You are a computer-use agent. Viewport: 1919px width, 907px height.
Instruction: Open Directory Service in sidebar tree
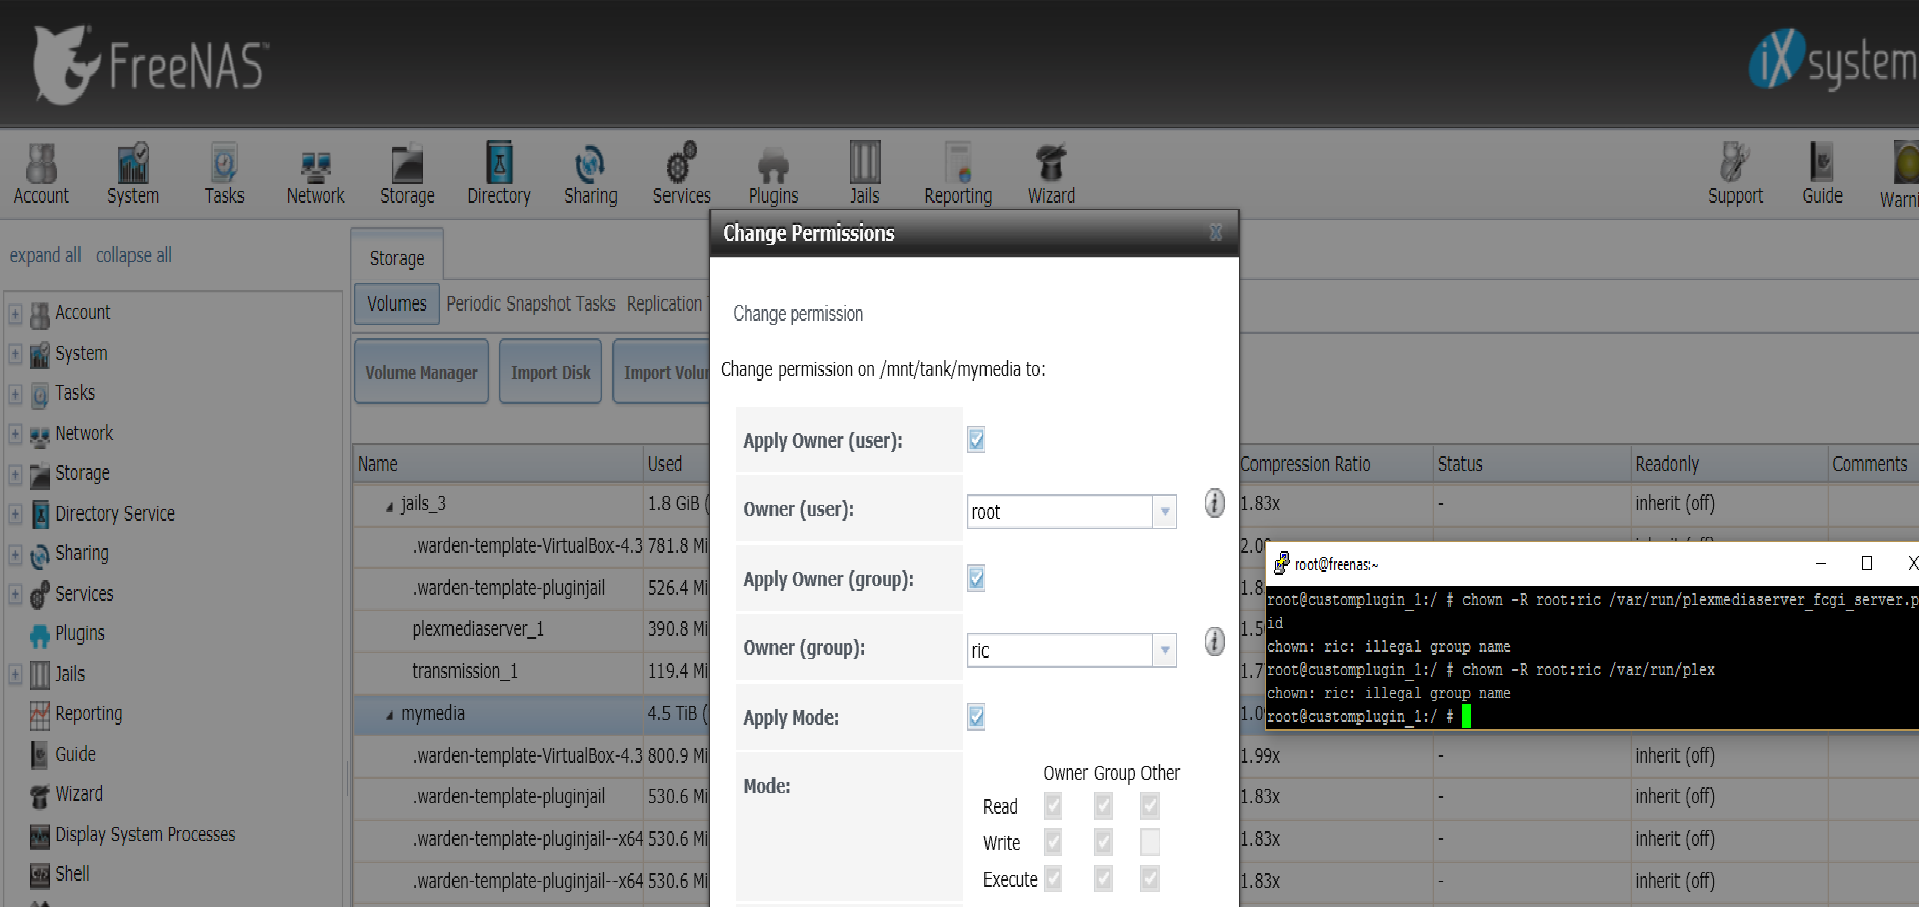[x=115, y=514]
